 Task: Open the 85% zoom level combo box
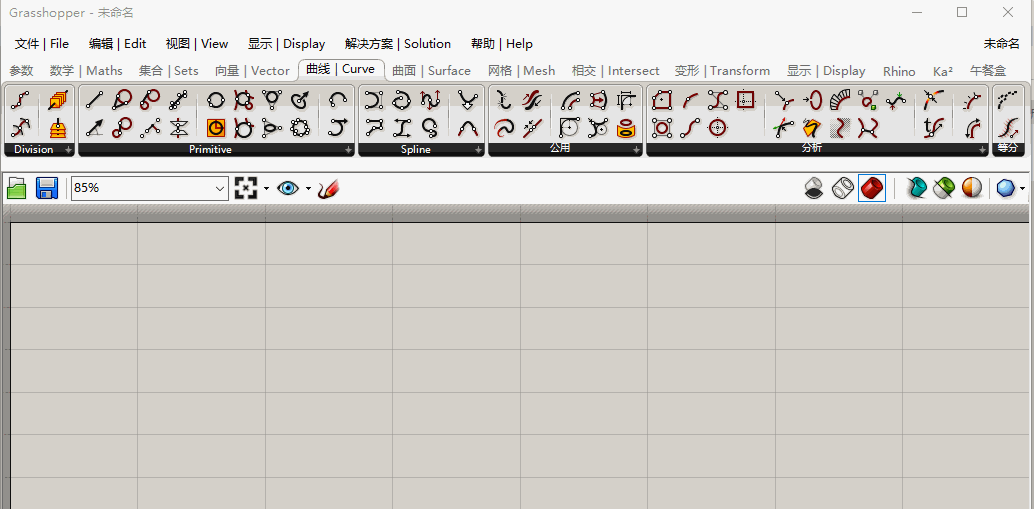coord(150,189)
